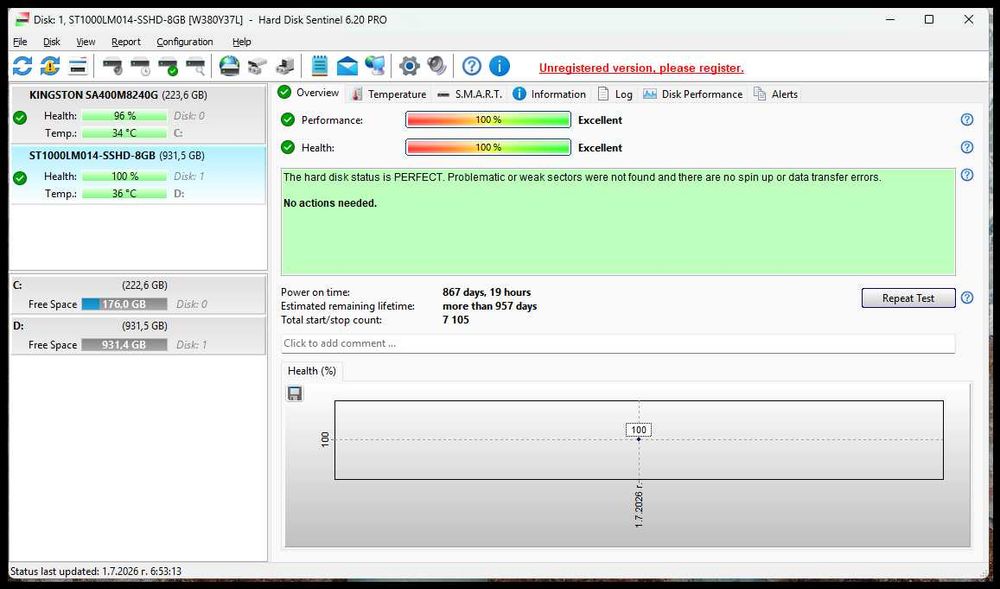The height and width of the screenshot is (589, 1000).
Task: Click the blue question mark toolbar icon
Action: [x=472, y=66]
